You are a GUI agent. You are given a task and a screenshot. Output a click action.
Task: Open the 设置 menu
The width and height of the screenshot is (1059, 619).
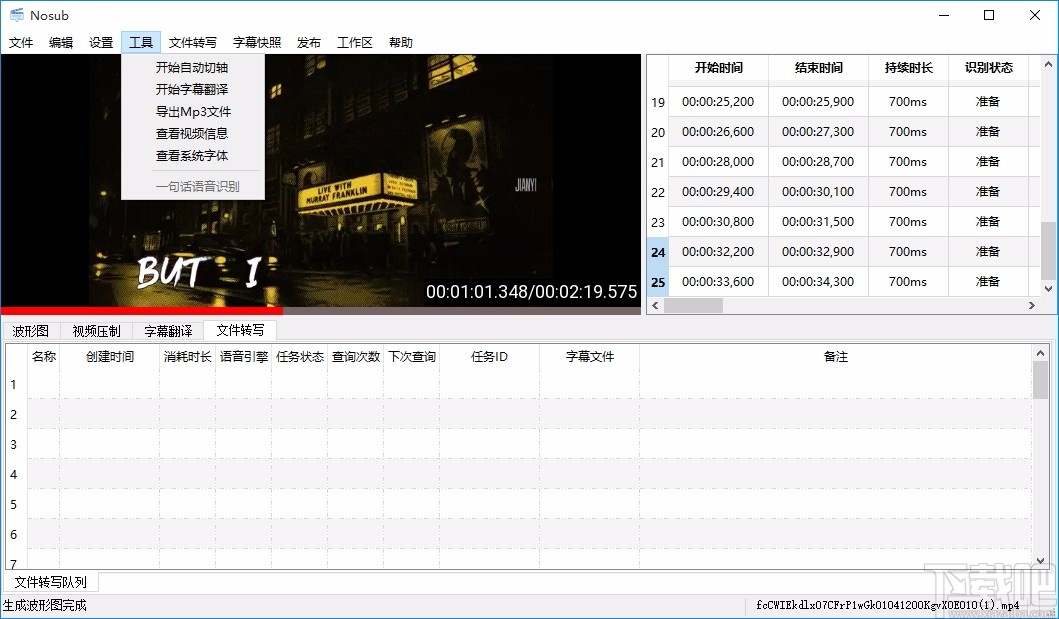tap(101, 43)
